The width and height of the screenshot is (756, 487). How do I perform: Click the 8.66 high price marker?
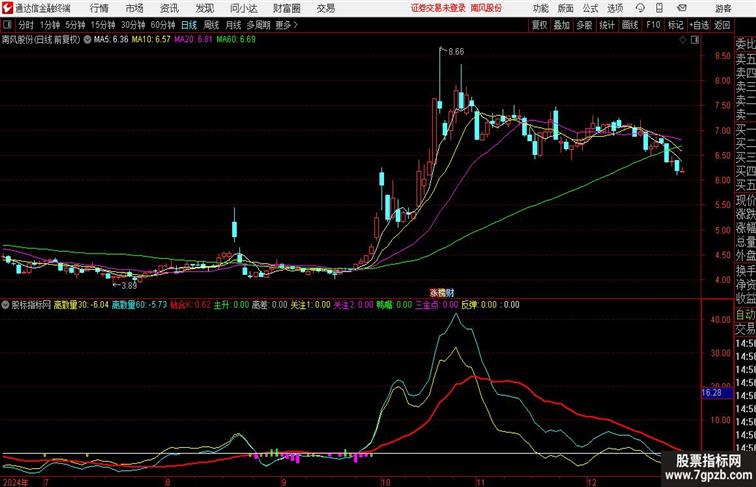pyautogui.click(x=456, y=52)
